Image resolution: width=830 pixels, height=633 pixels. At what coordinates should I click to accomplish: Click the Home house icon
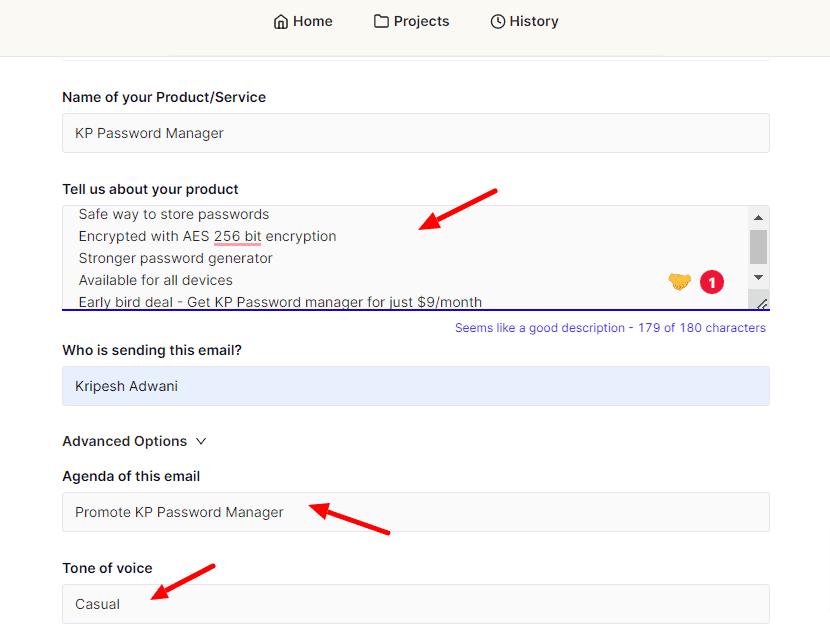point(281,21)
